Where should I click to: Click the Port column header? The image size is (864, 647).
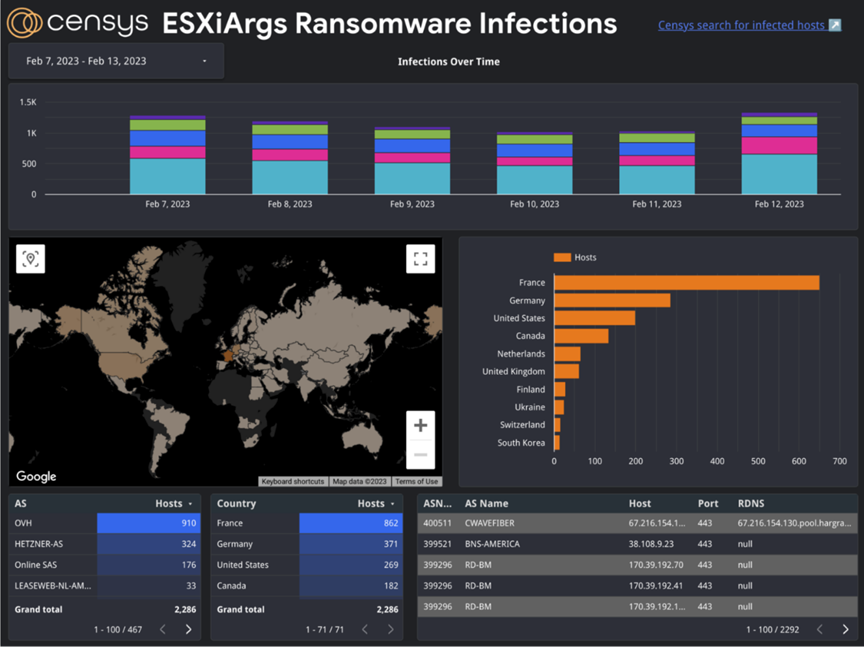pos(708,503)
